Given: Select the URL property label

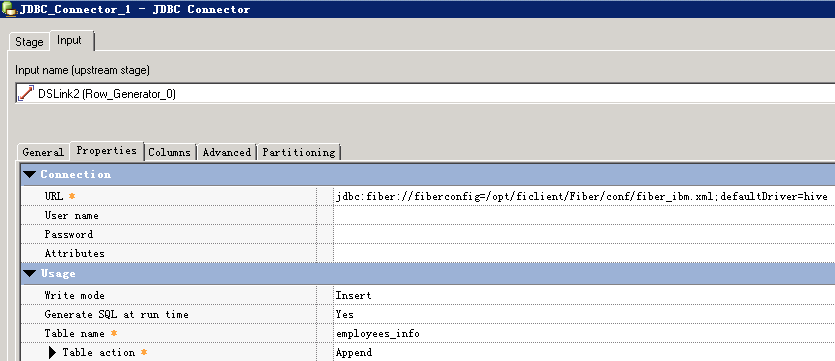Looking at the screenshot, I should pyautogui.click(x=54, y=196).
